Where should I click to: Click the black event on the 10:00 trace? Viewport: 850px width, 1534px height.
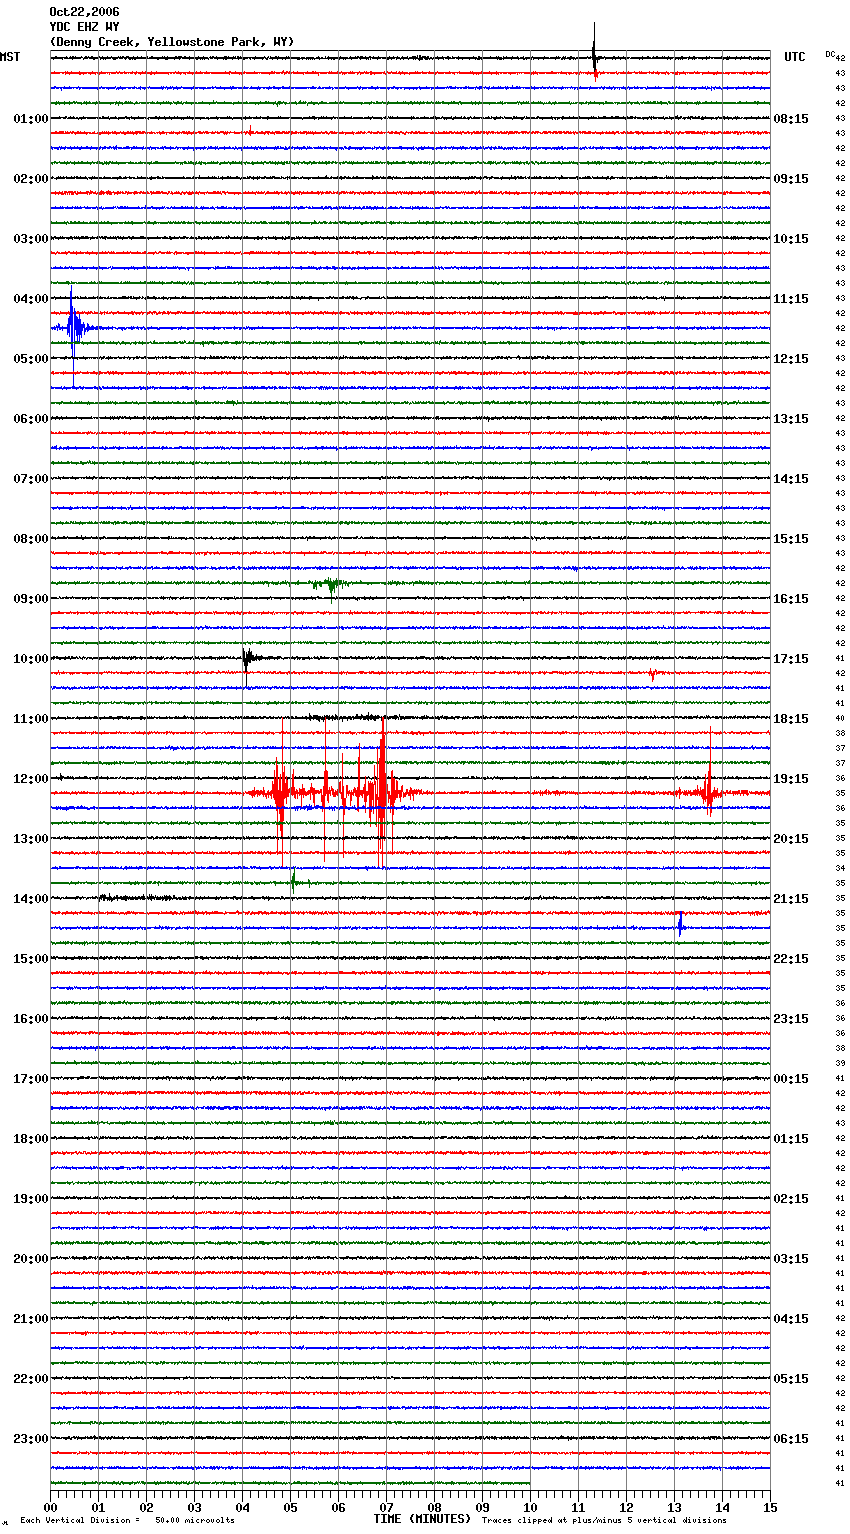click(248, 658)
